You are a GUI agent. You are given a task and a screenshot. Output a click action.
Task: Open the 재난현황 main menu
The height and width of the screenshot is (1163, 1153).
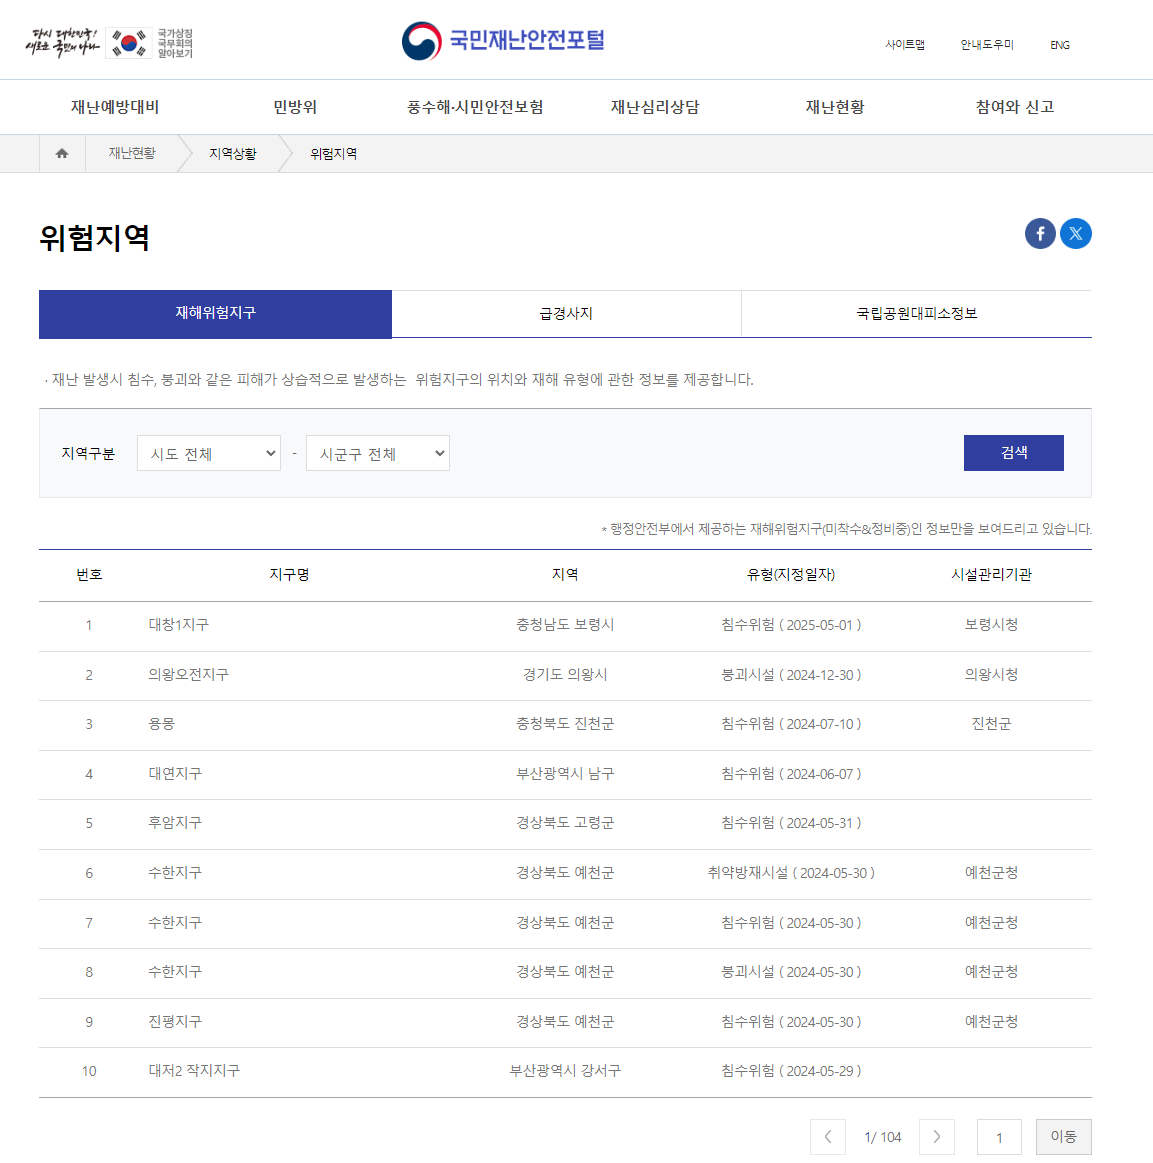835,107
